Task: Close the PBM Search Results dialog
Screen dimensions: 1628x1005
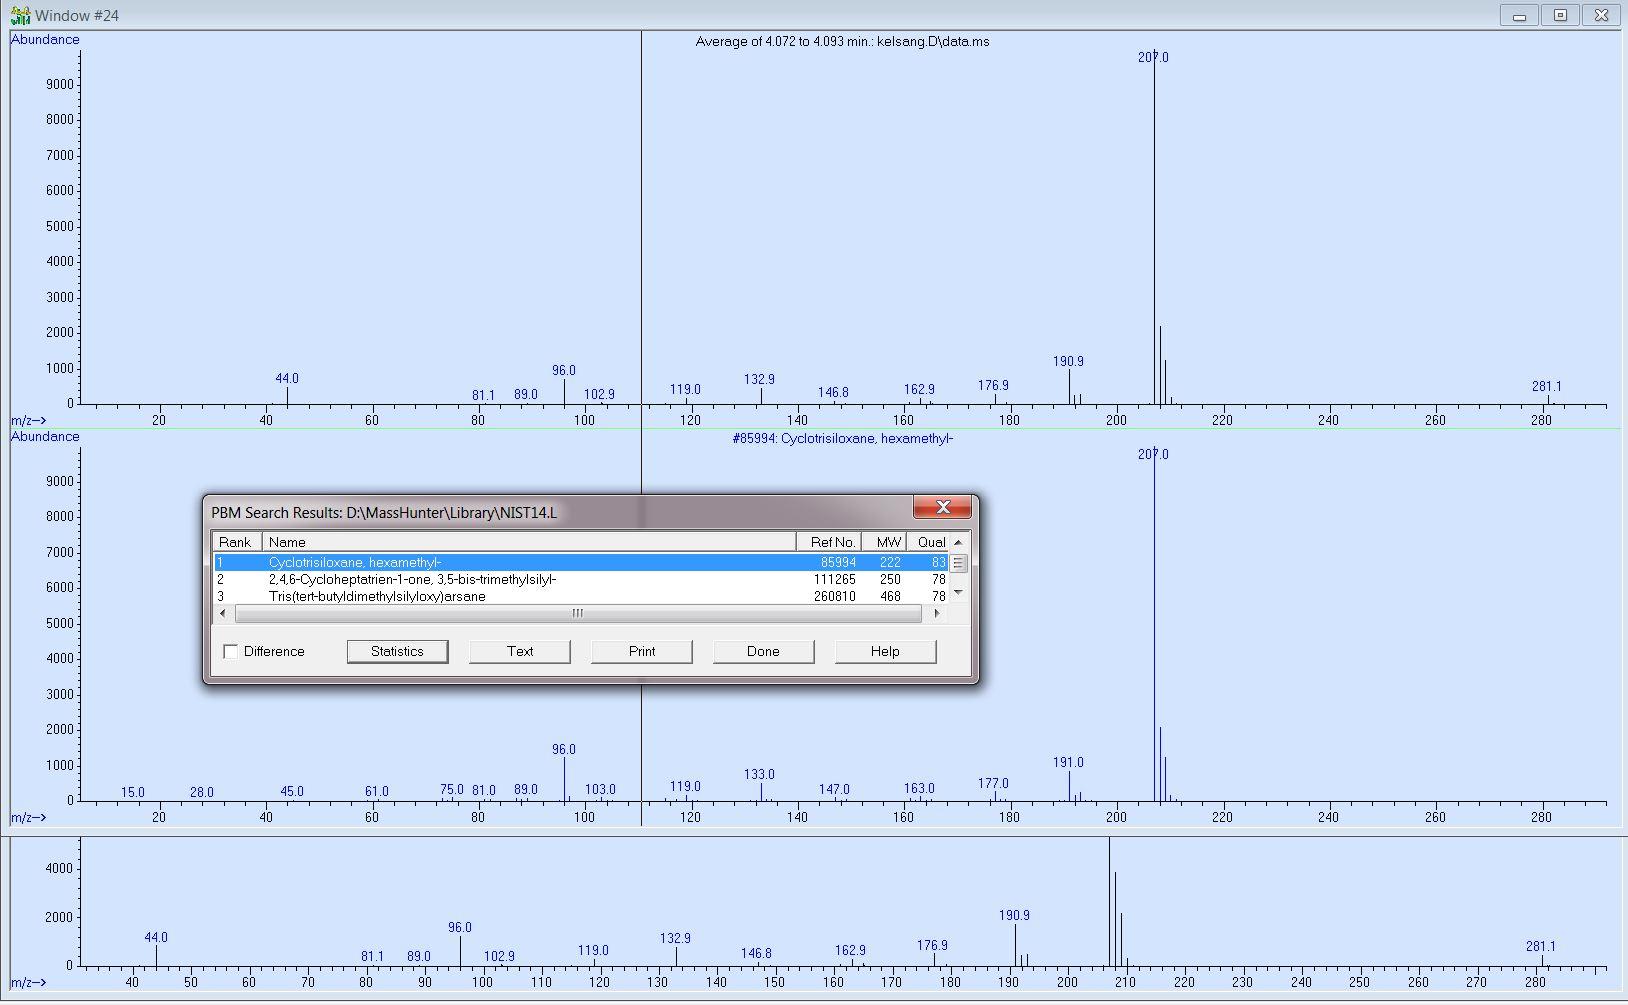Action: [941, 507]
